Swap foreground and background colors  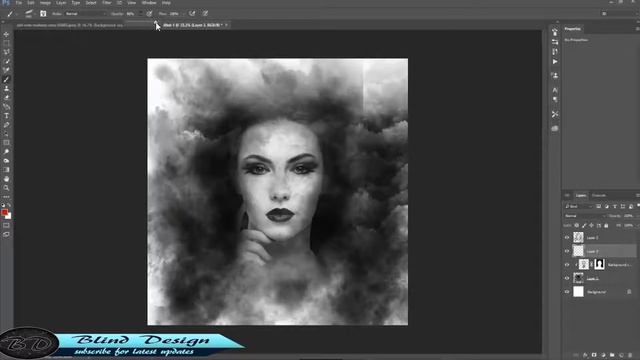pyautogui.click(x=9, y=205)
